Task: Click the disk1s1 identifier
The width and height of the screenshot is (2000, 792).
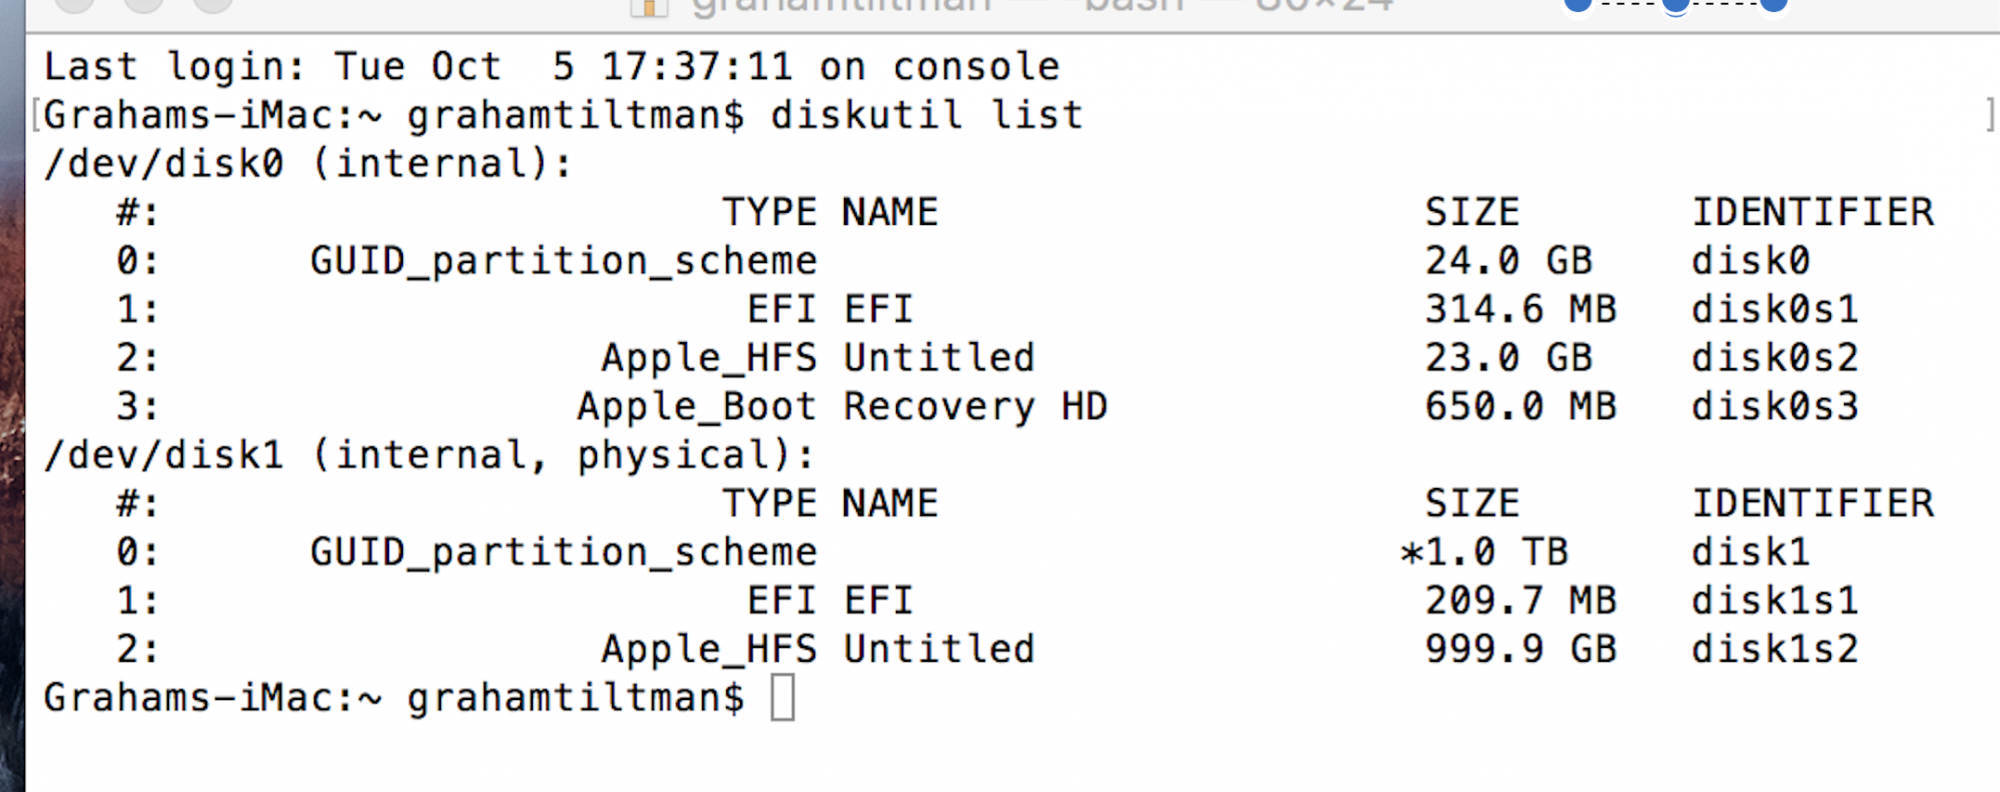Action: click(x=1774, y=601)
